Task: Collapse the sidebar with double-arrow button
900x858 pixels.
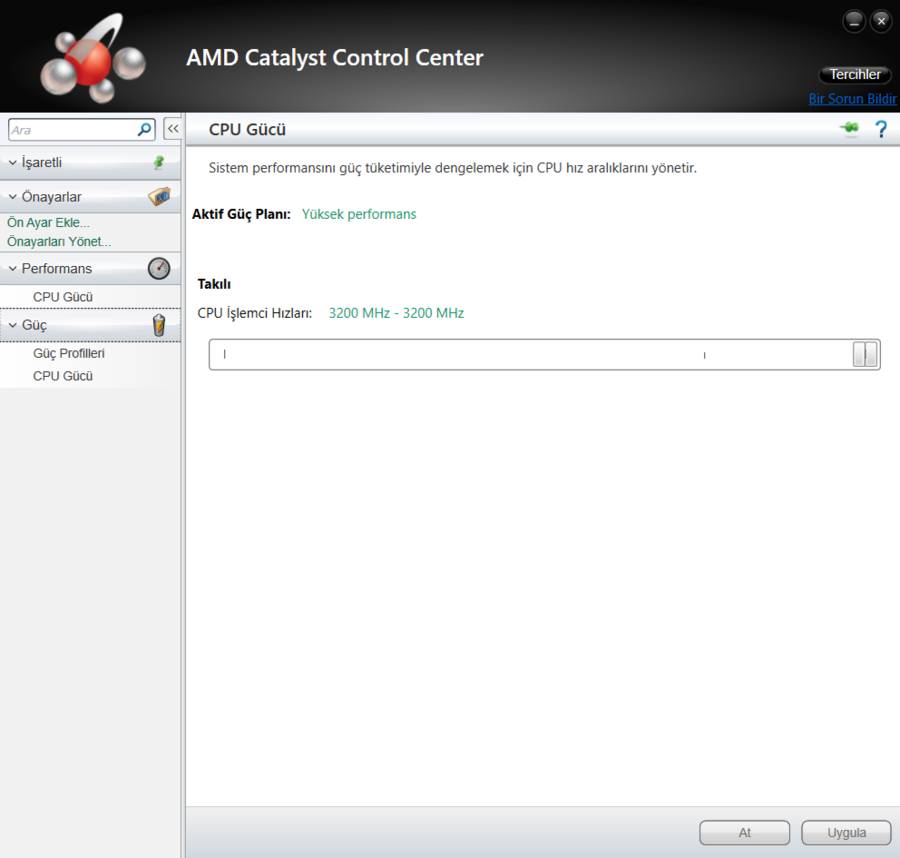Action: click(173, 129)
